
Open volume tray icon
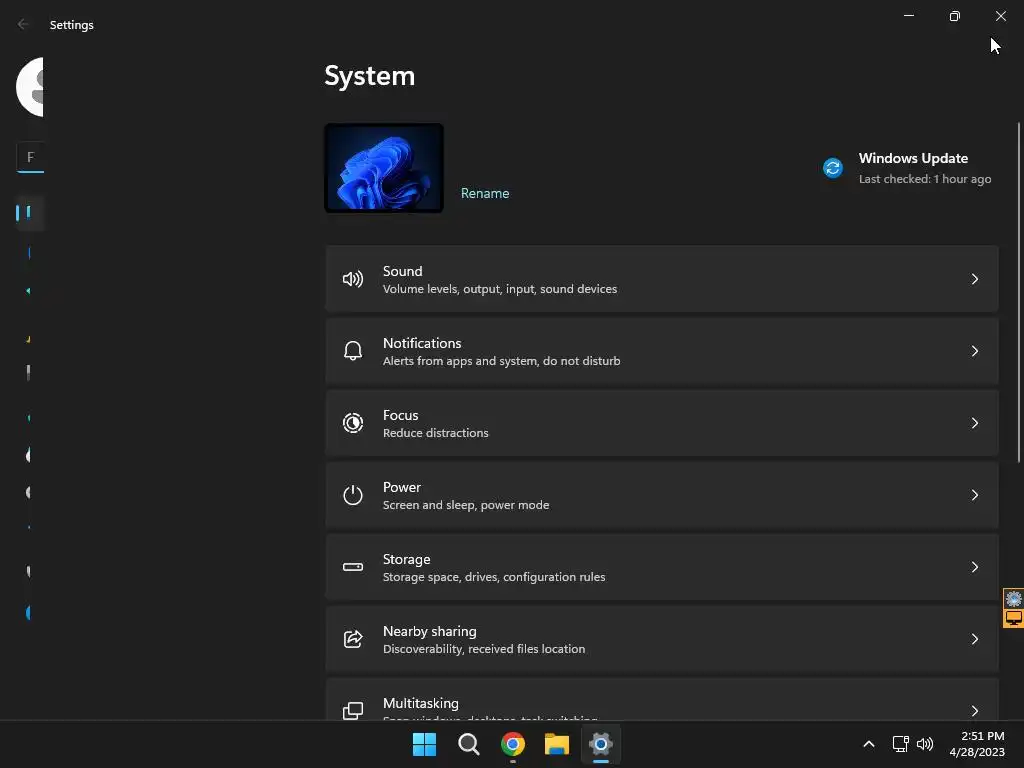(x=925, y=744)
